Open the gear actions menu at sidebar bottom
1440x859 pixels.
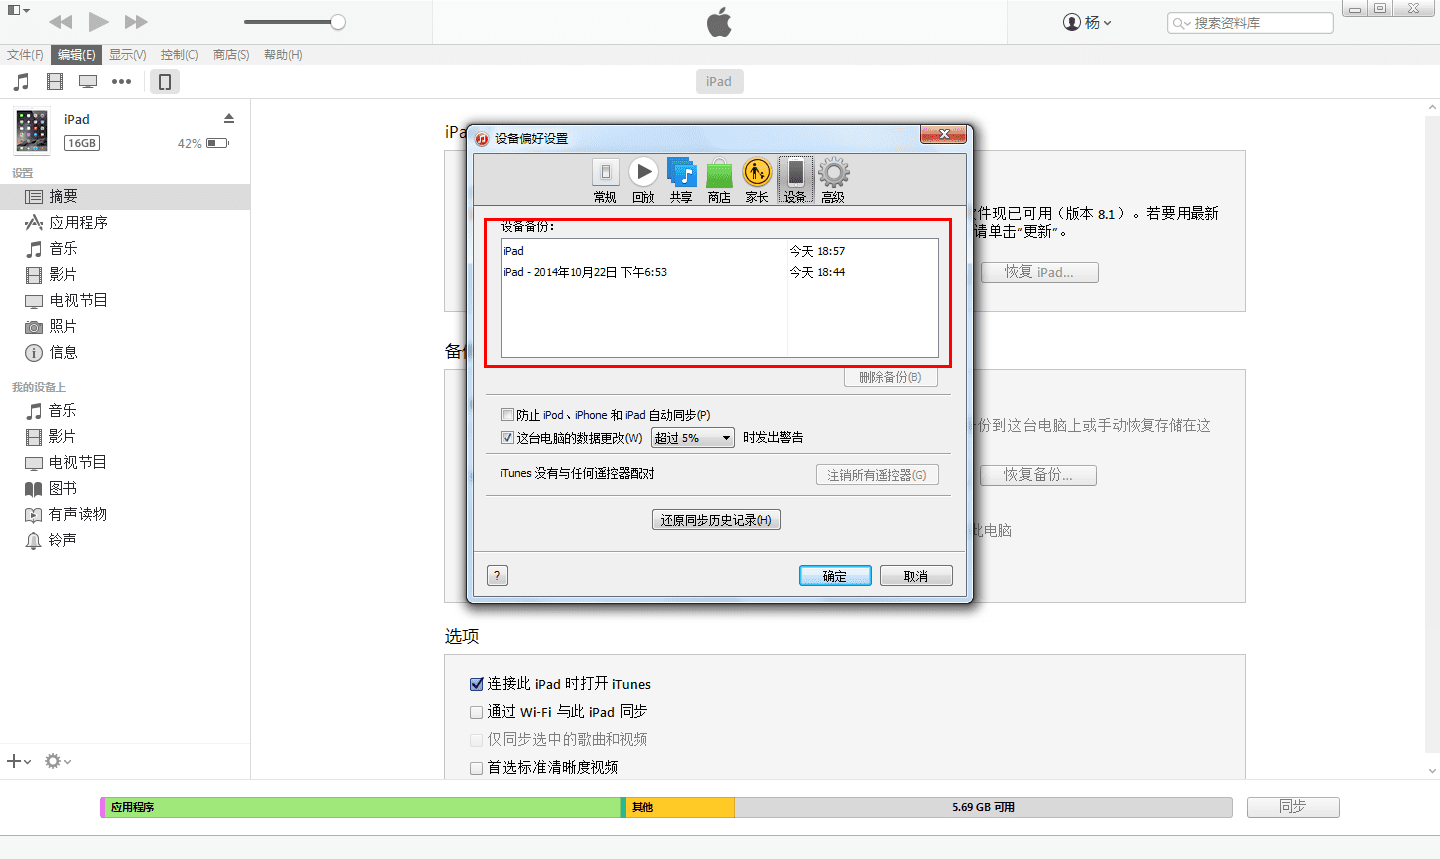coord(57,761)
